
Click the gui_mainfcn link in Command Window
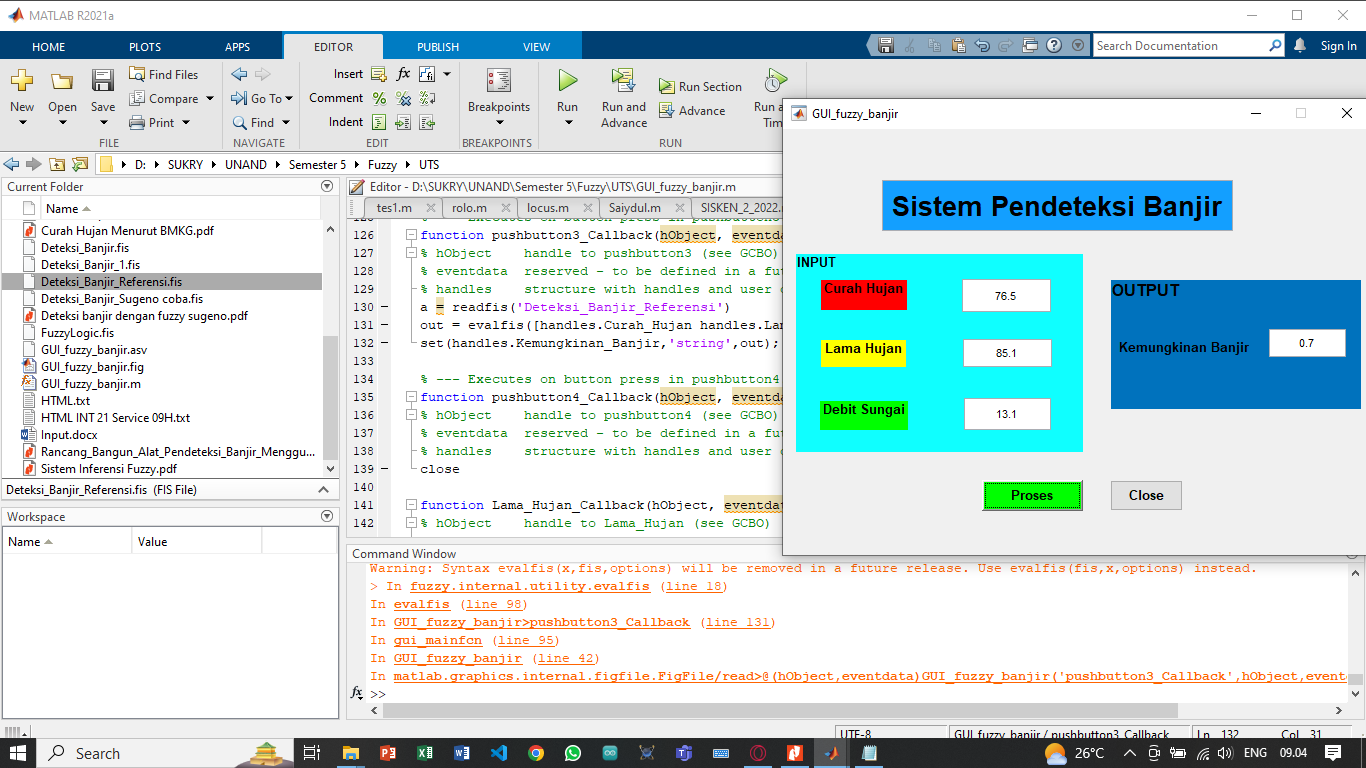(438, 640)
